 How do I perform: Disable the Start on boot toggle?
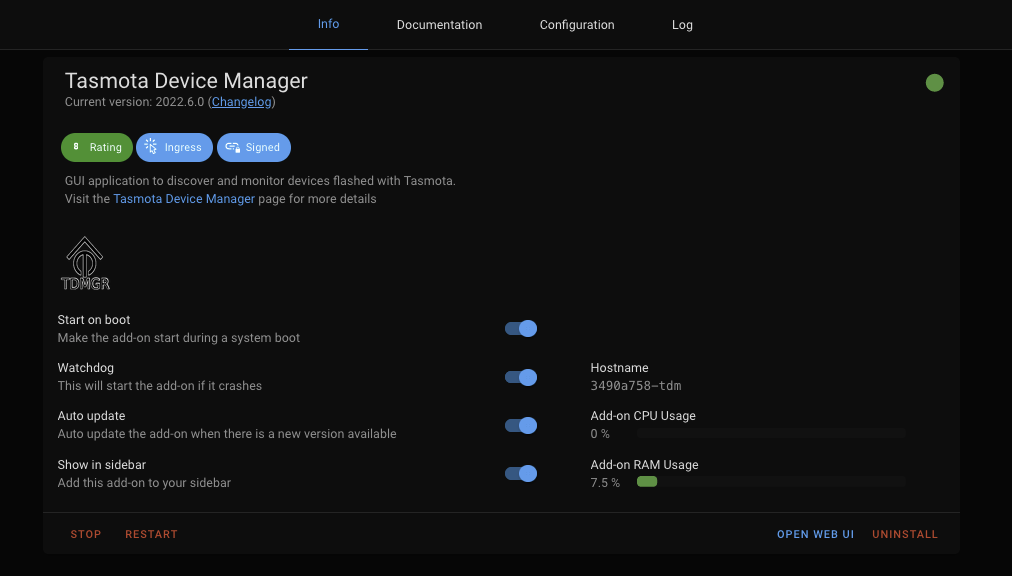pyautogui.click(x=520, y=328)
